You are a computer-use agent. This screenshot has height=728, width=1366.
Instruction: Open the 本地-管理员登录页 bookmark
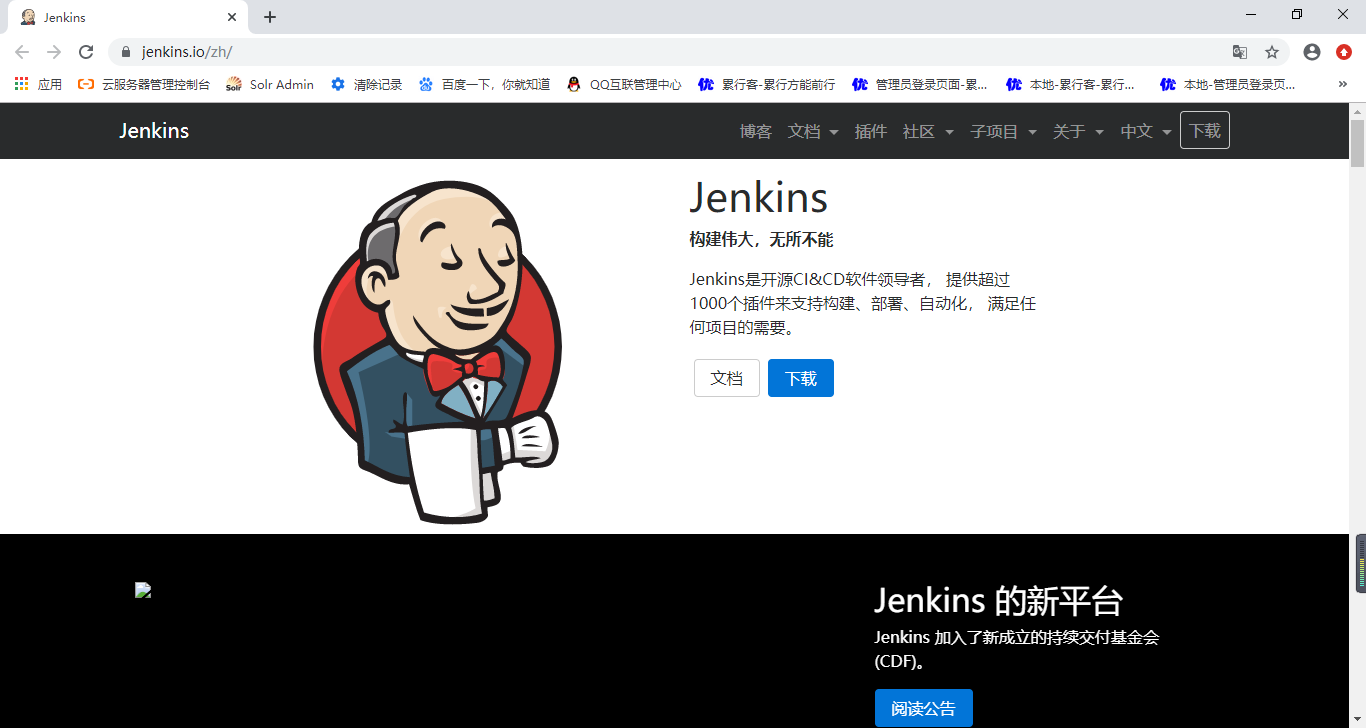pos(1228,85)
